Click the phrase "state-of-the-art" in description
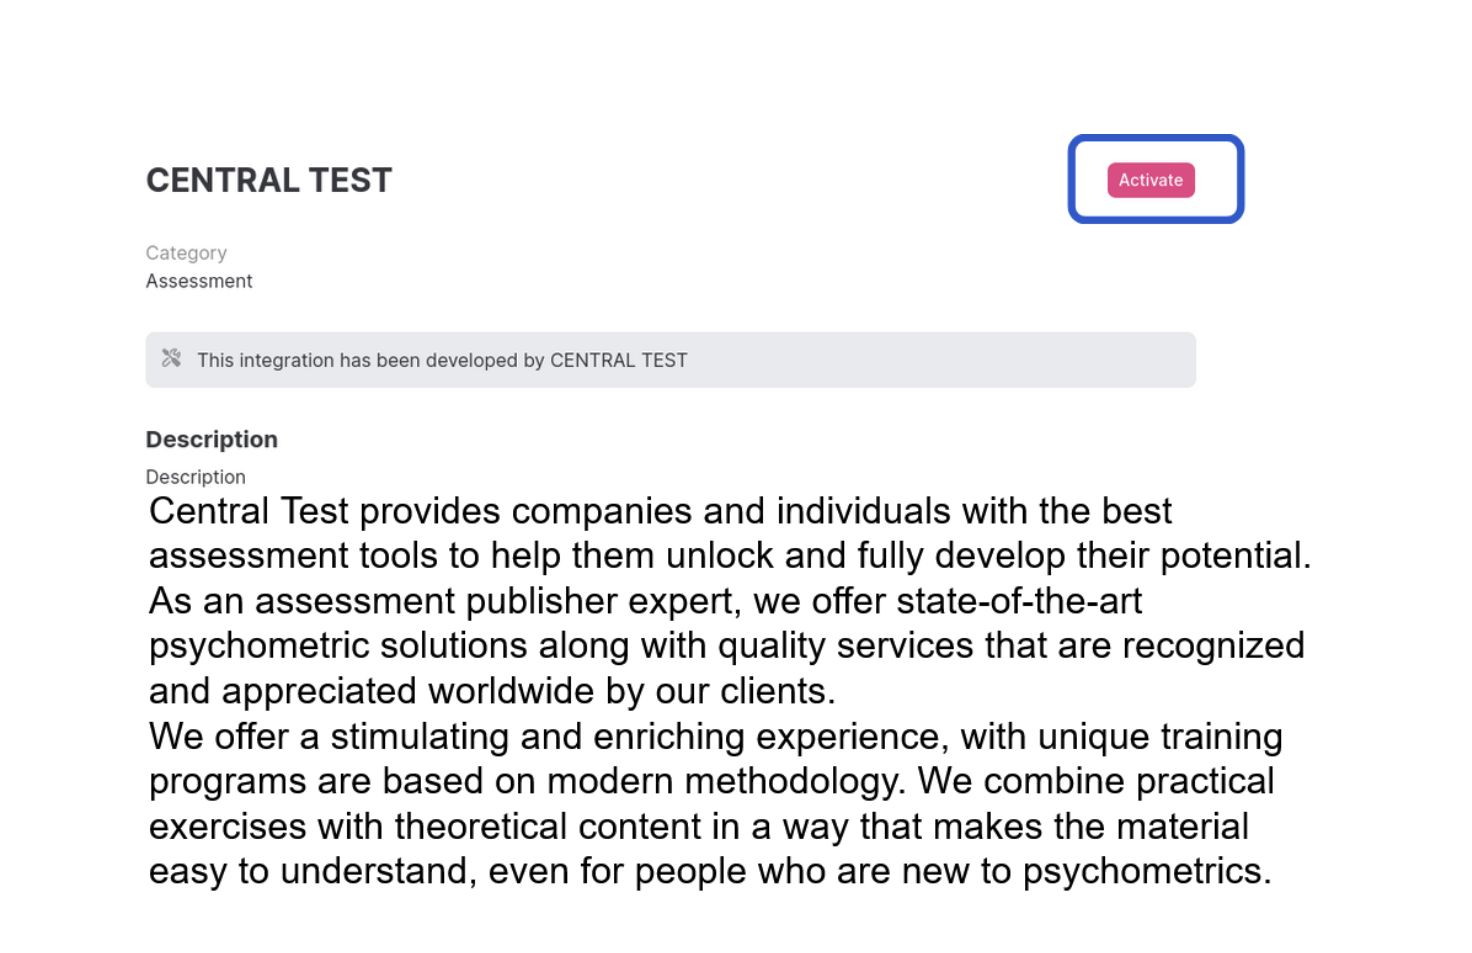Screen dimensions: 1472x953 [1019, 601]
